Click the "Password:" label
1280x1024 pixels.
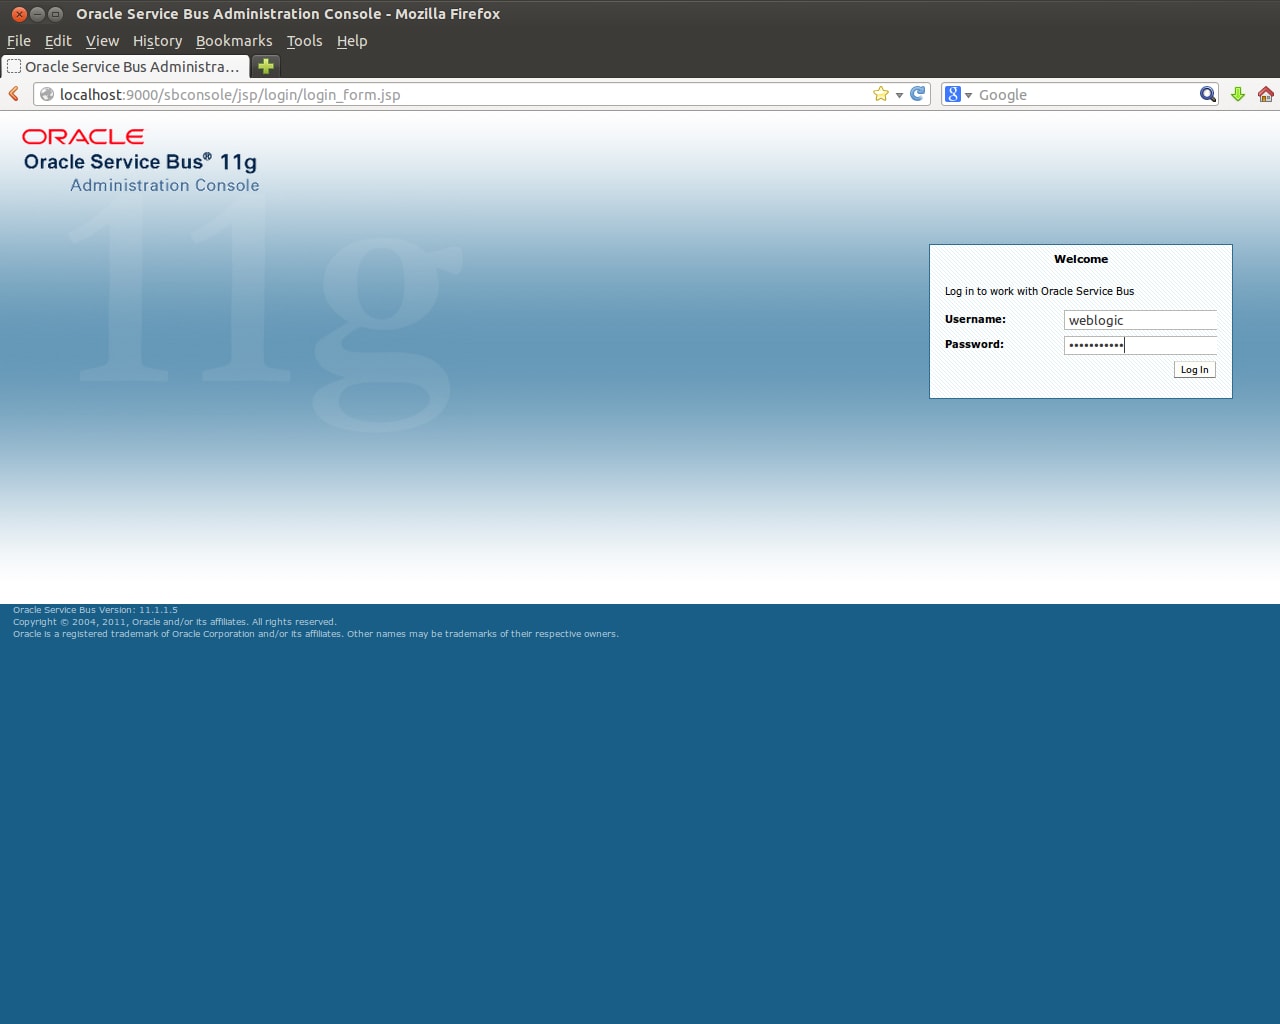974,344
